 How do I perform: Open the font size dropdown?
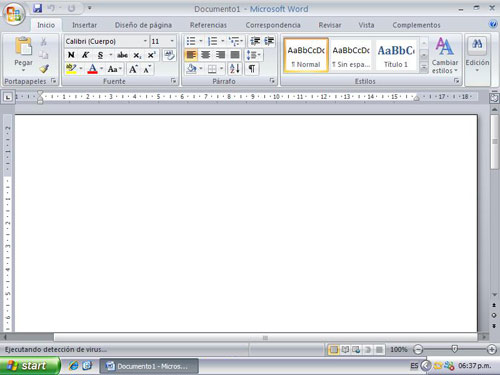(x=163, y=41)
